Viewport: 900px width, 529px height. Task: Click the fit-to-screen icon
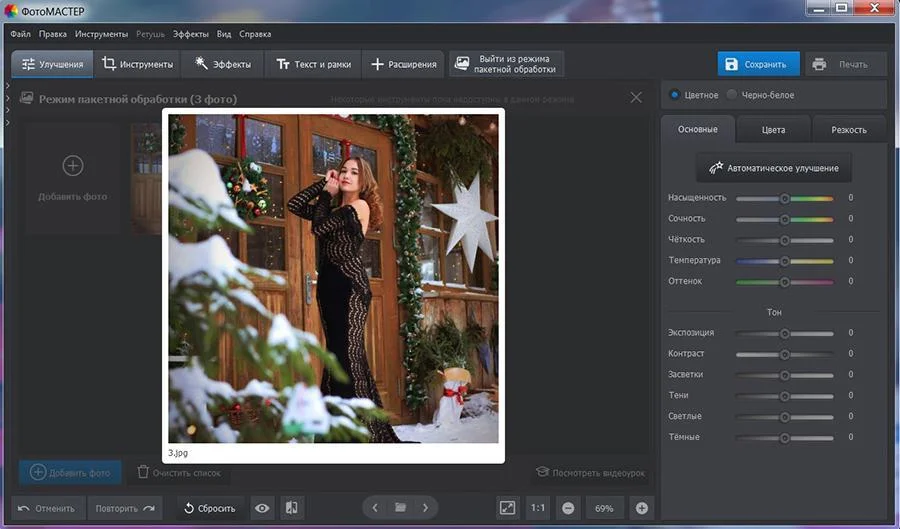click(x=508, y=508)
